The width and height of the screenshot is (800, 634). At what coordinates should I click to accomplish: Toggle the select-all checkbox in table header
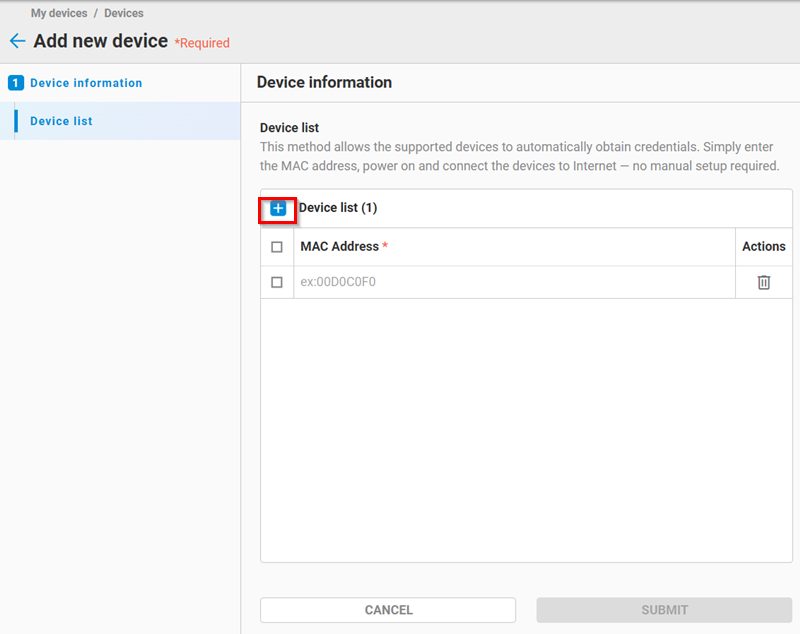tap(277, 247)
